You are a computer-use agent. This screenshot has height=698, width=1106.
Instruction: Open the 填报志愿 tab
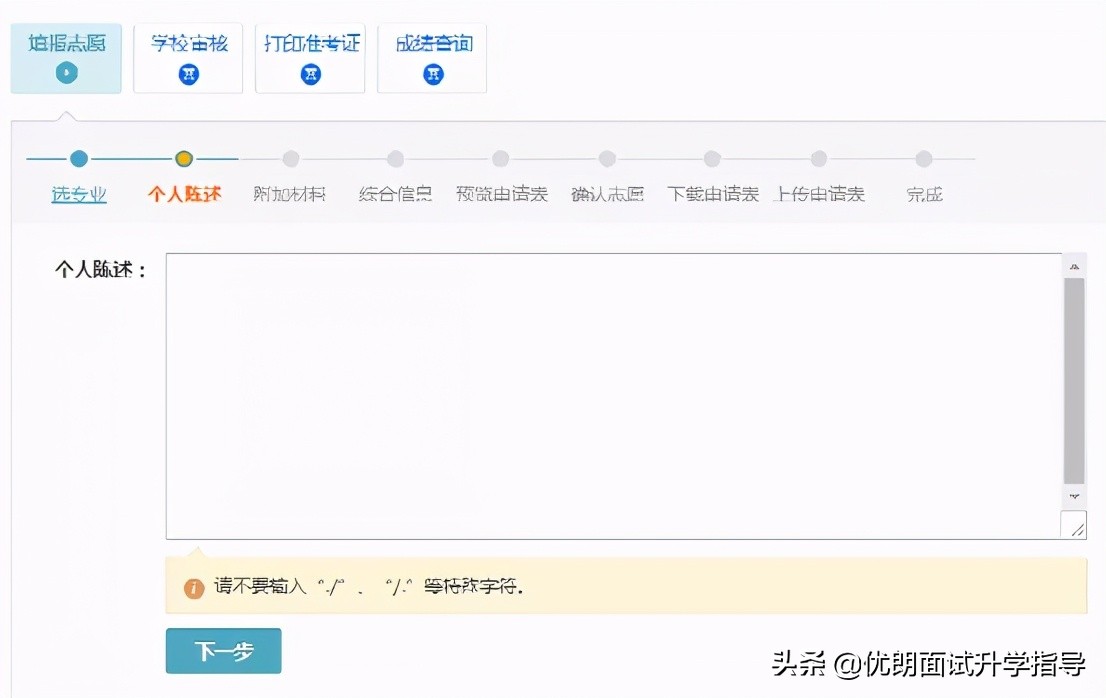66,58
